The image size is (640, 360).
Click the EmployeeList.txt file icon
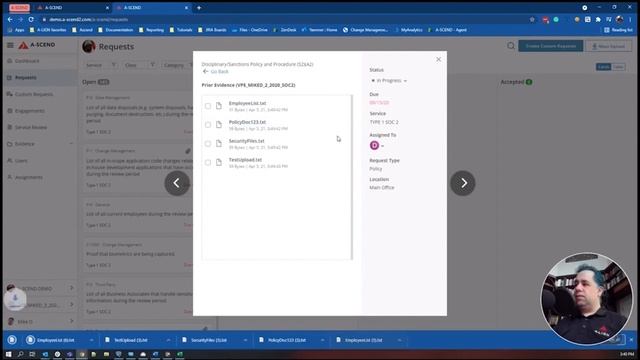[x=219, y=106]
